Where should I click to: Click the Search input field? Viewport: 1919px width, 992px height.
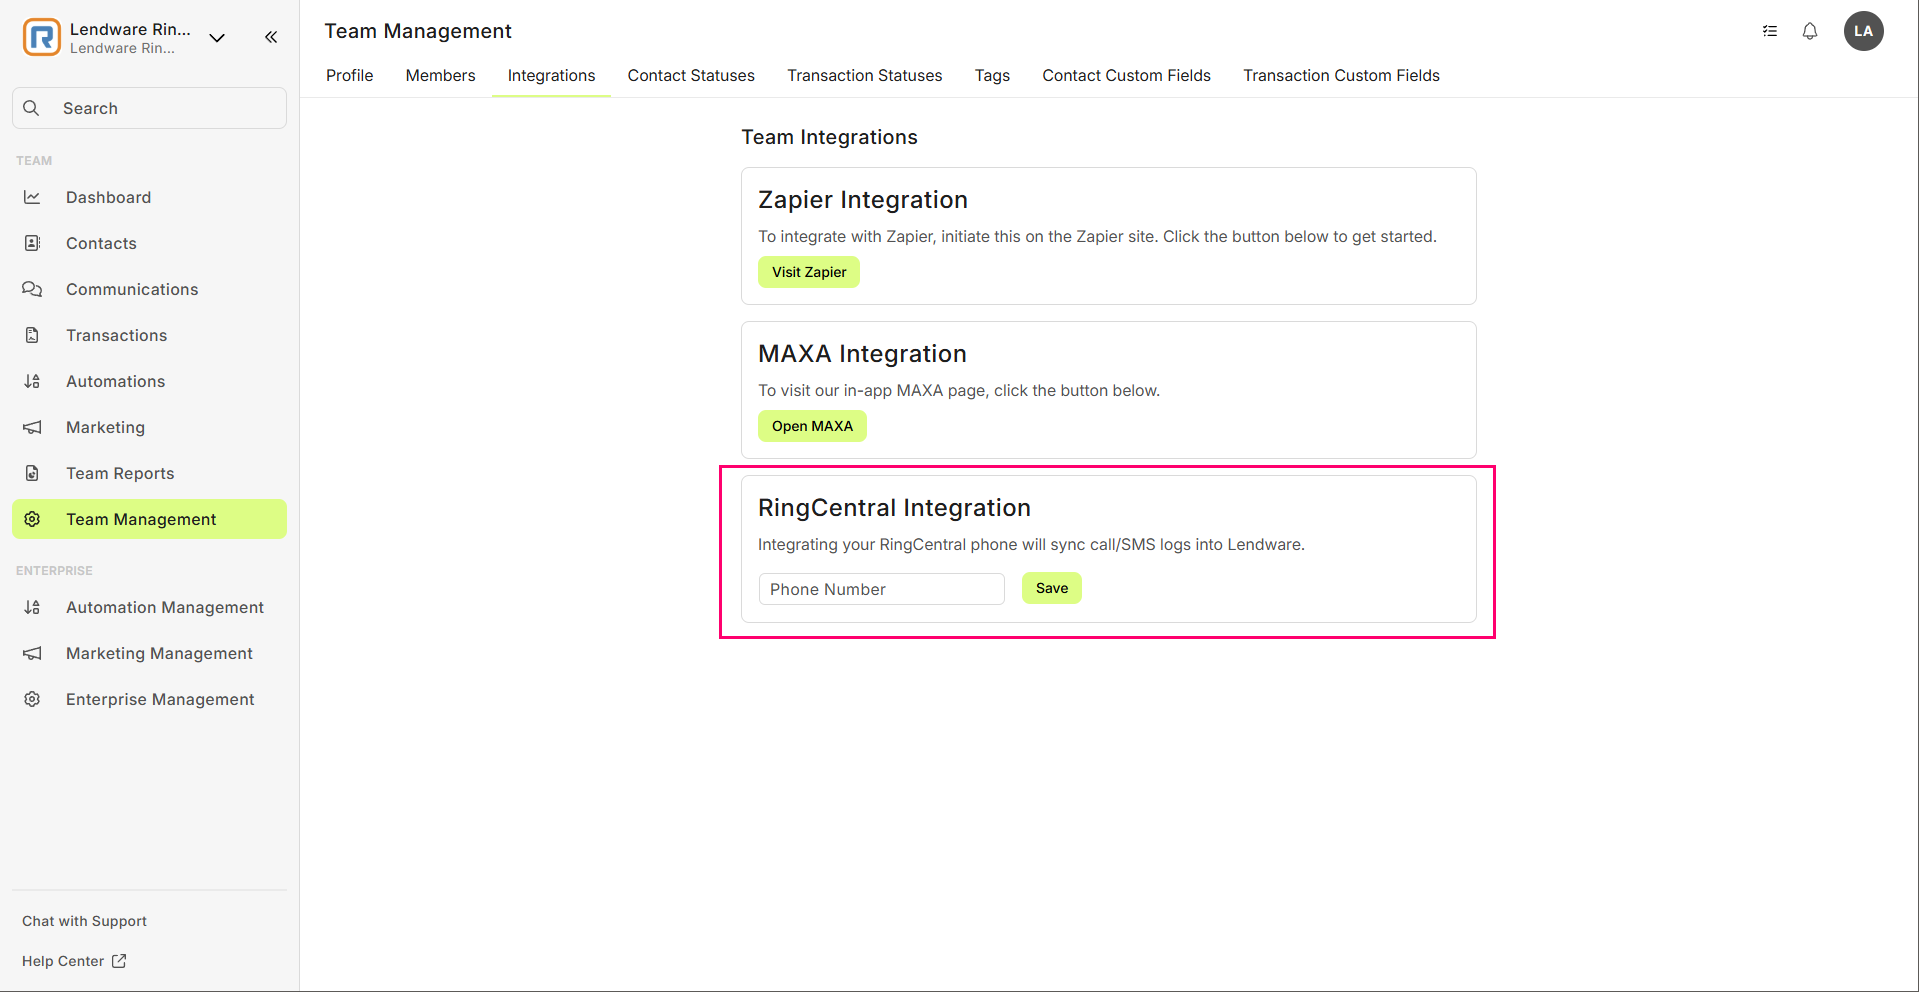coord(150,108)
